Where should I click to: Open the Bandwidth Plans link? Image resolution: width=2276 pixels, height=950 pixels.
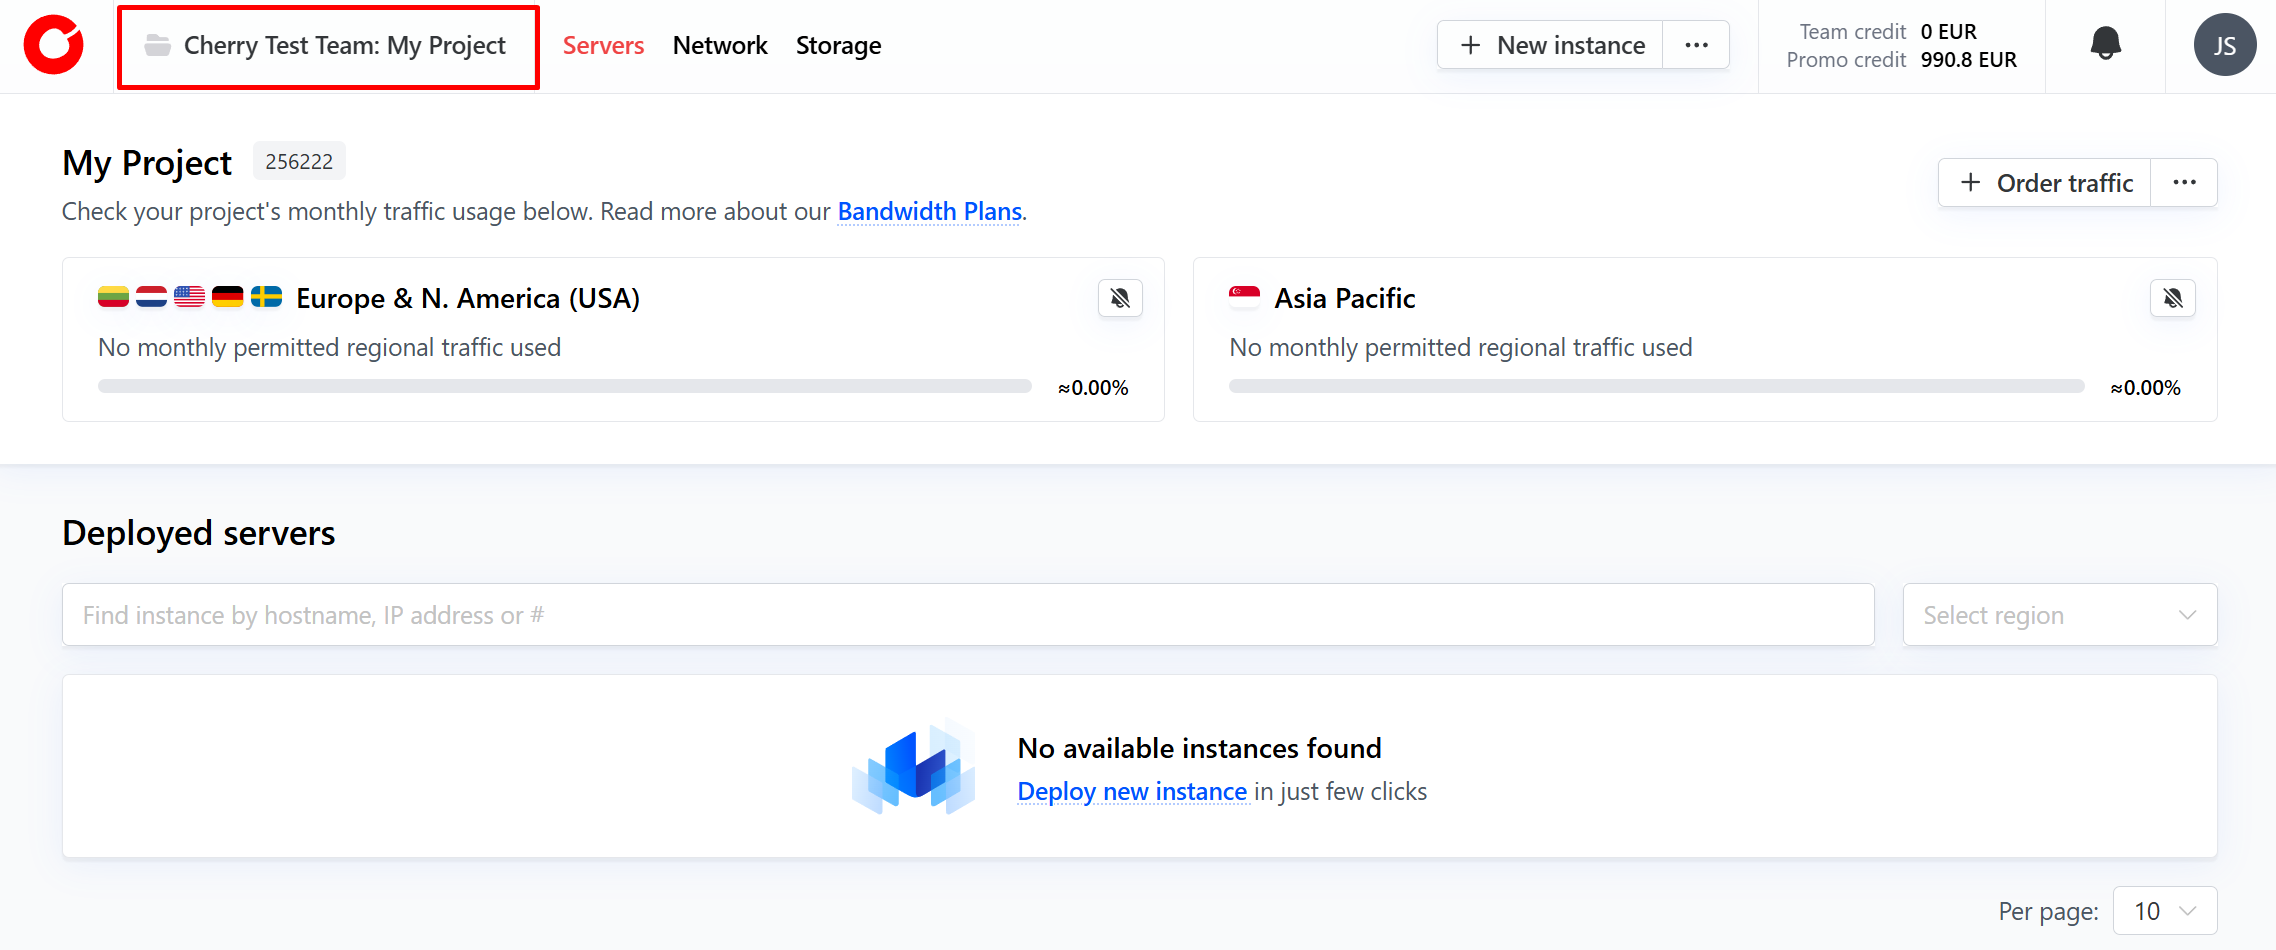[929, 212]
